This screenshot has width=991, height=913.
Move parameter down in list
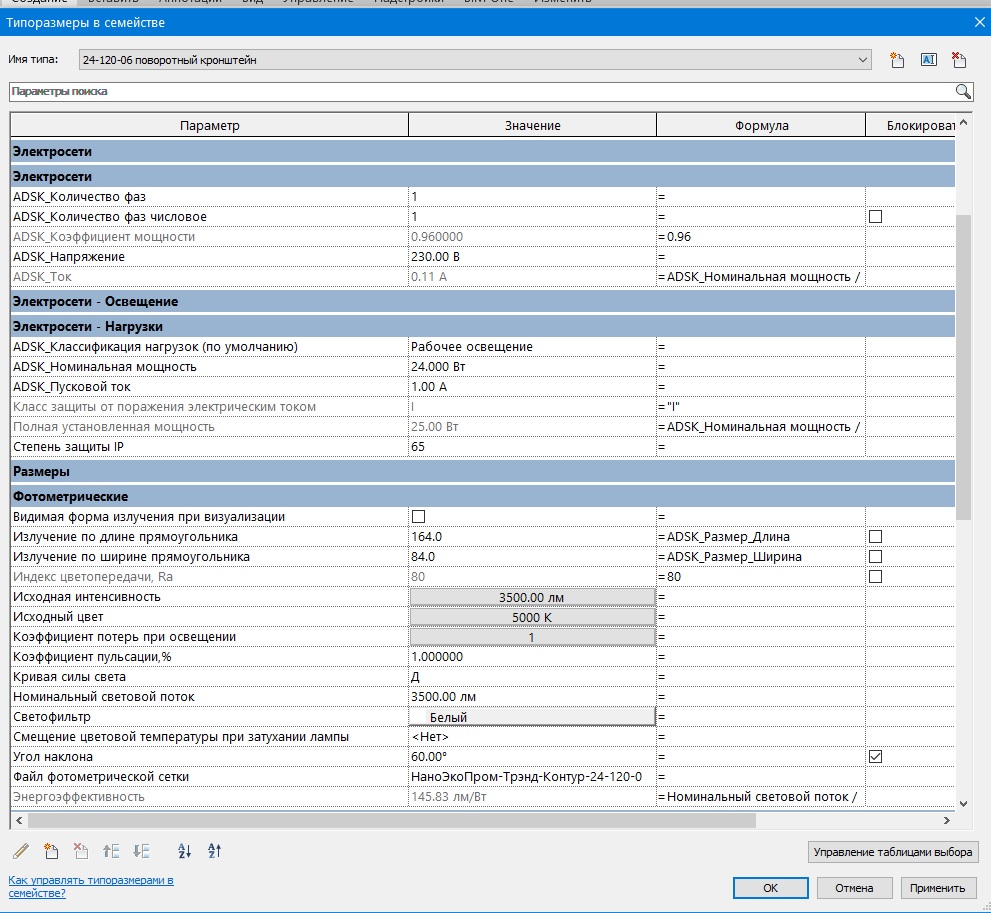[142, 851]
